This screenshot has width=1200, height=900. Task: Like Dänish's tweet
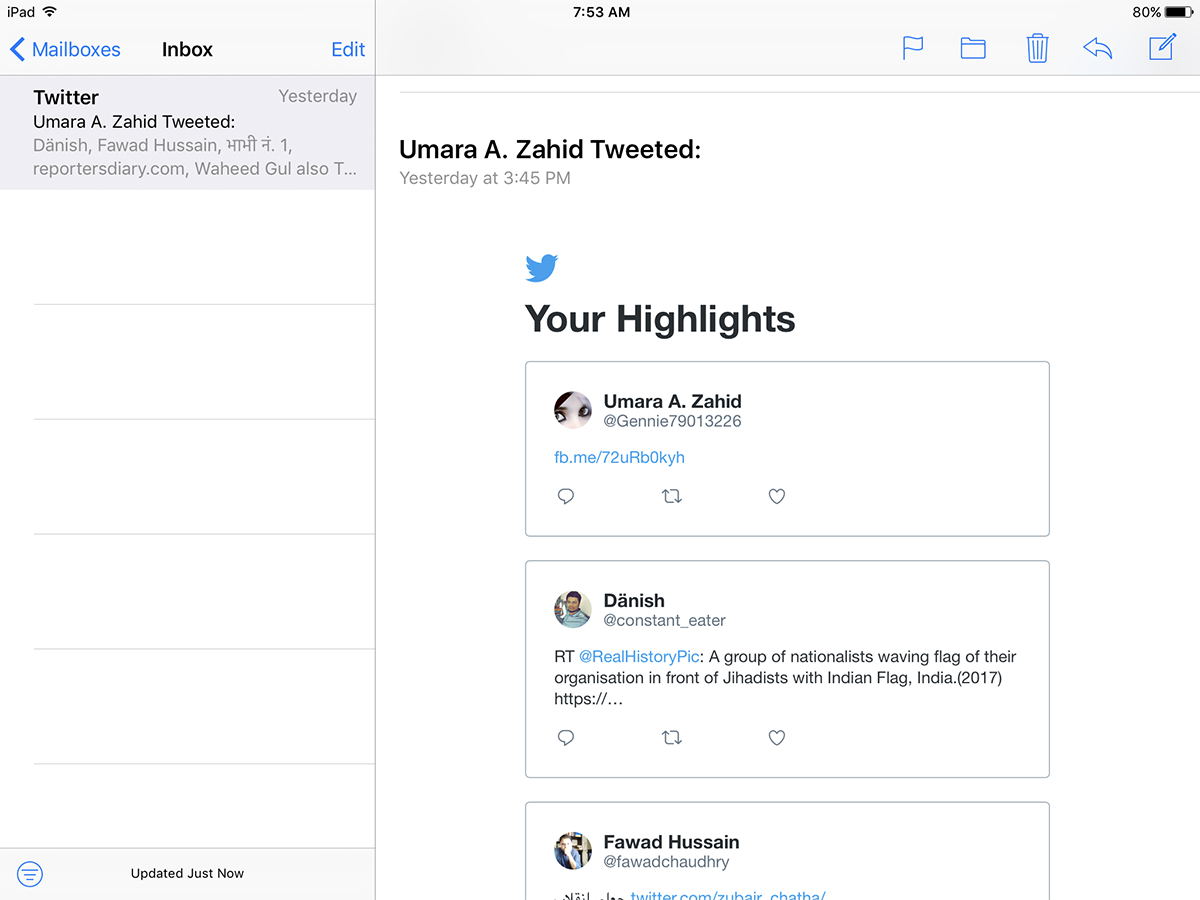(x=777, y=738)
